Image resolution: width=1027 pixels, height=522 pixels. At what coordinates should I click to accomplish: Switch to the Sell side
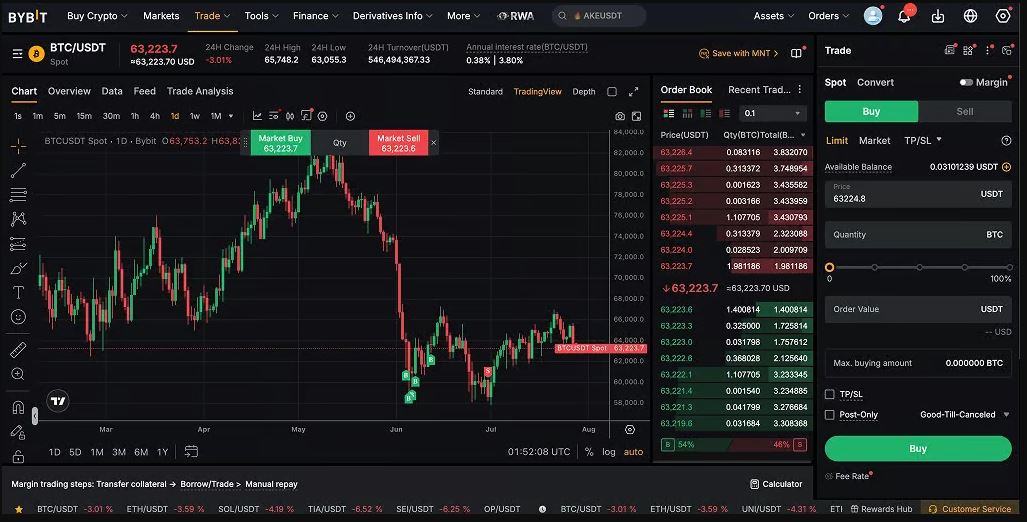pos(965,111)
